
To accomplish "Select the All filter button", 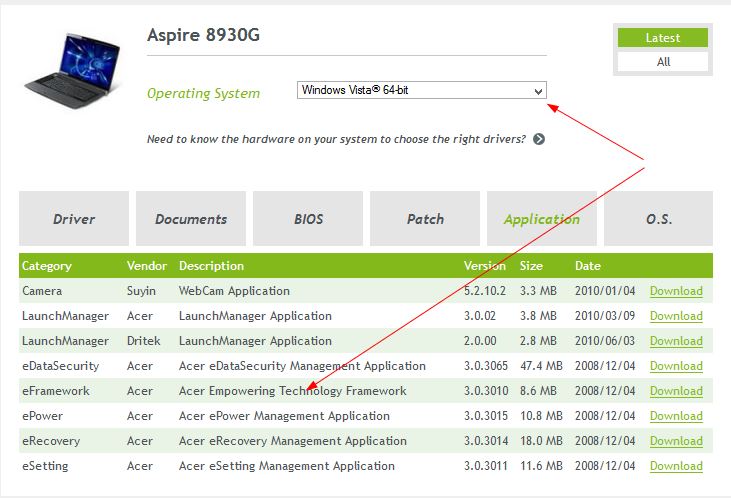I will [x=662, y=62].
